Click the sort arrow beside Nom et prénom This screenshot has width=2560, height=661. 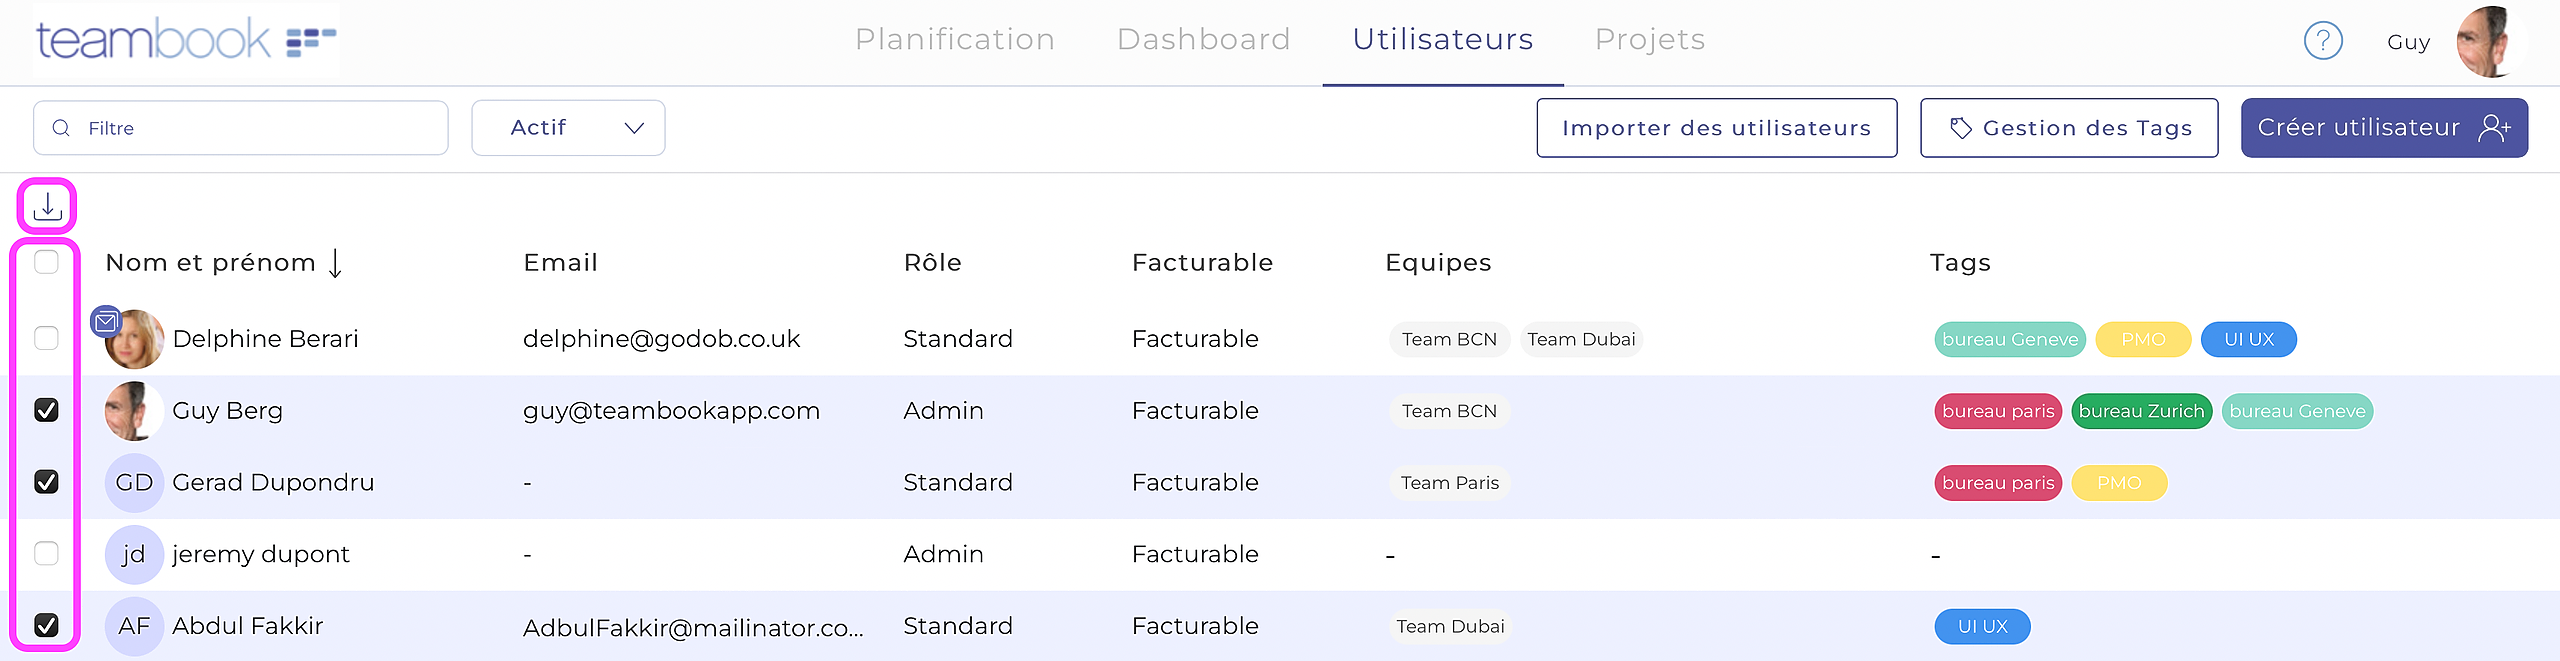coord(335,263)
